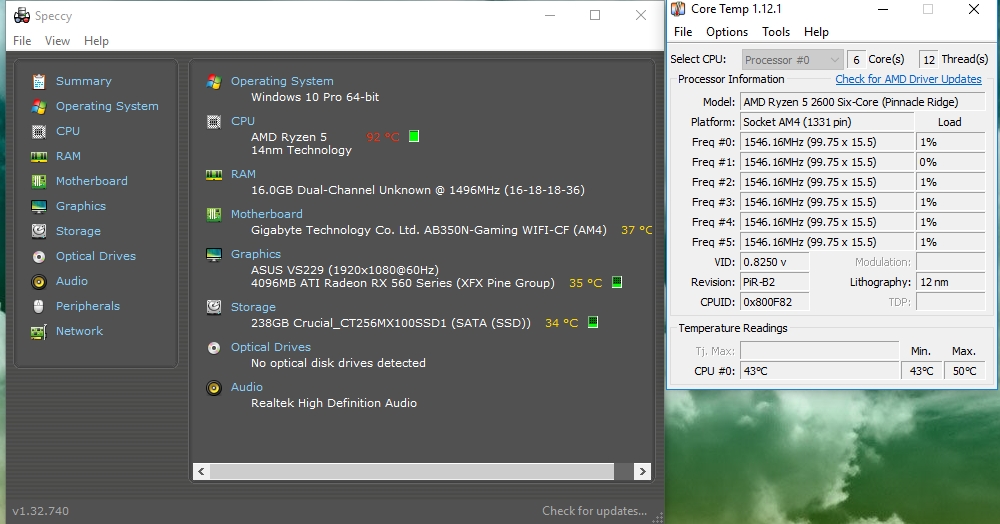Click the Speccy app icon in title bar
The width and height of the screenshot is (1000, 524).
22,15
